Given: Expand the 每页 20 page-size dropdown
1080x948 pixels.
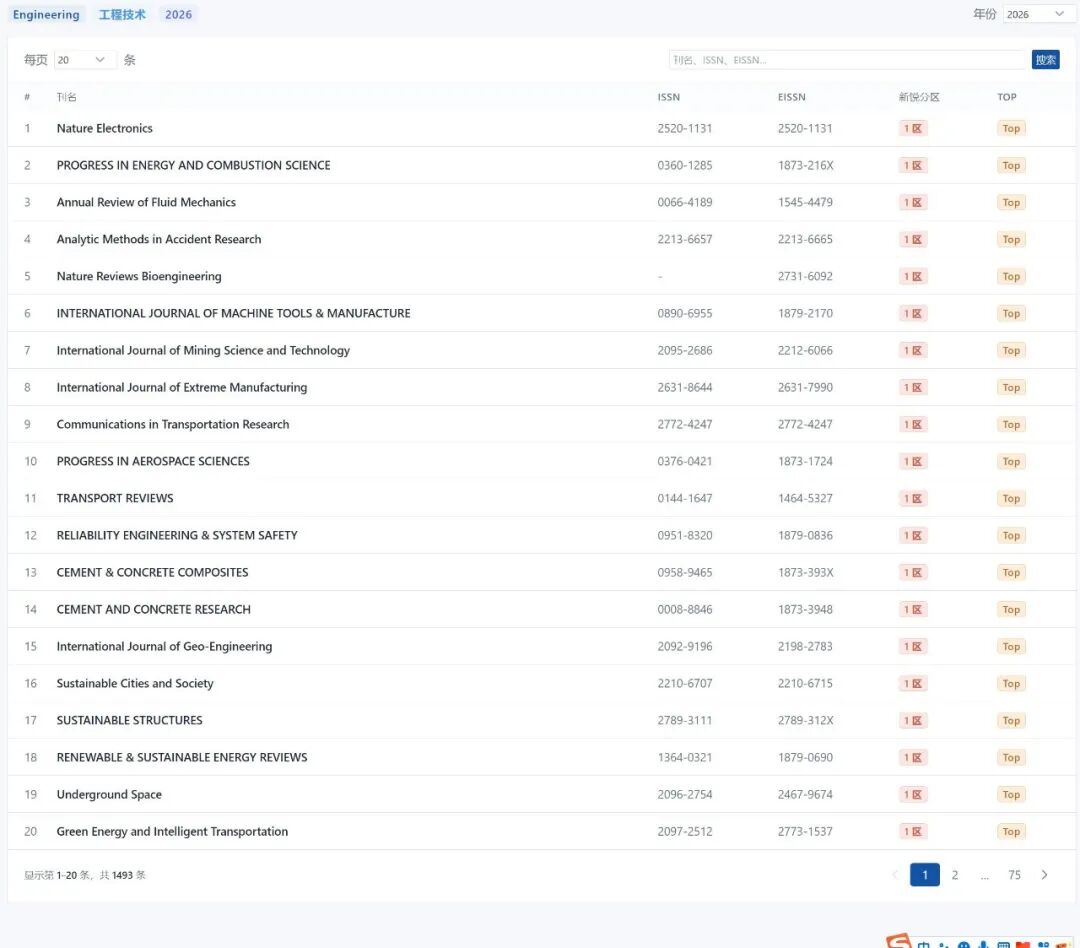Looking at the screenshot, I should [84, 60].
